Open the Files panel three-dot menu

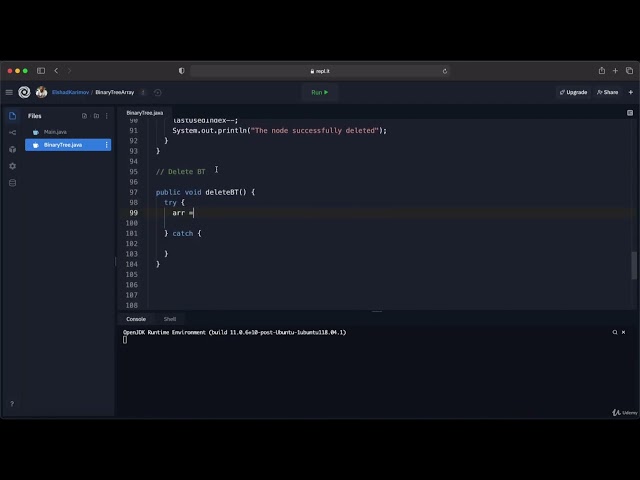(x=107, y=116)
